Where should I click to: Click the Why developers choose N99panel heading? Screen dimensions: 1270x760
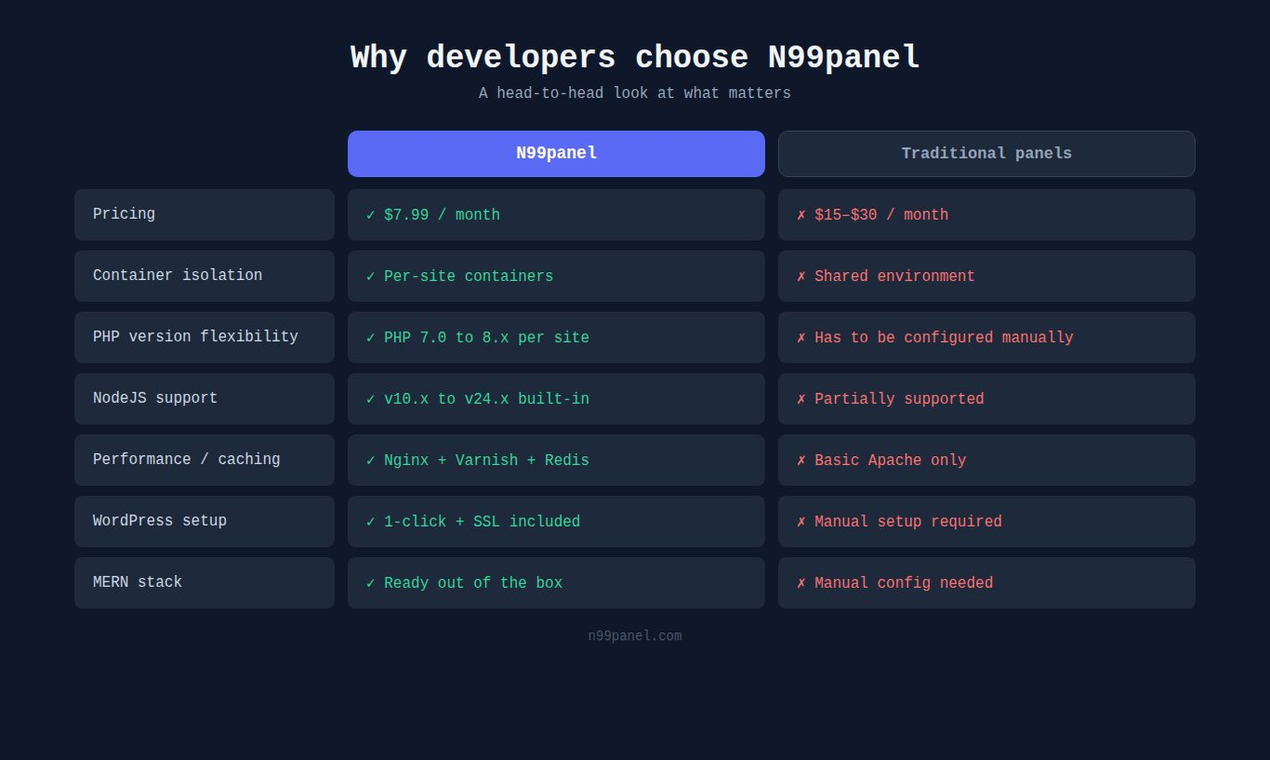point(635,58)
